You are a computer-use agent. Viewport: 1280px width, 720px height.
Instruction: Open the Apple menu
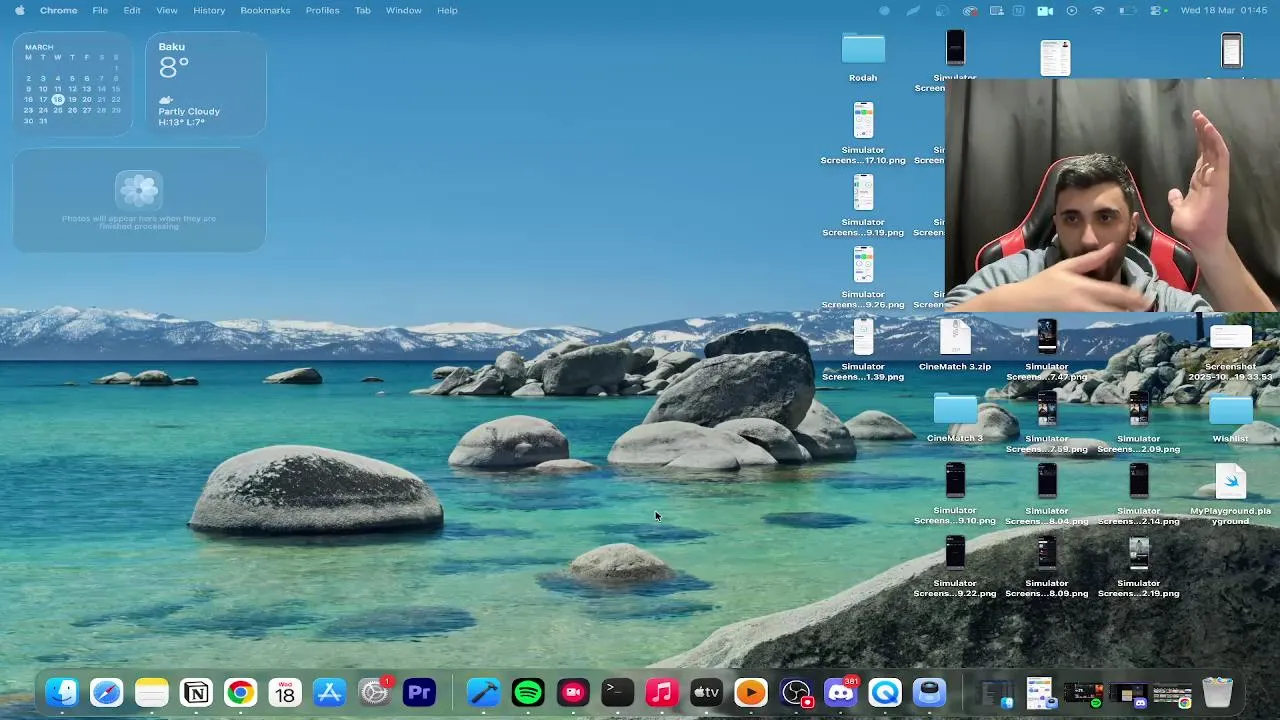[19, 10]
